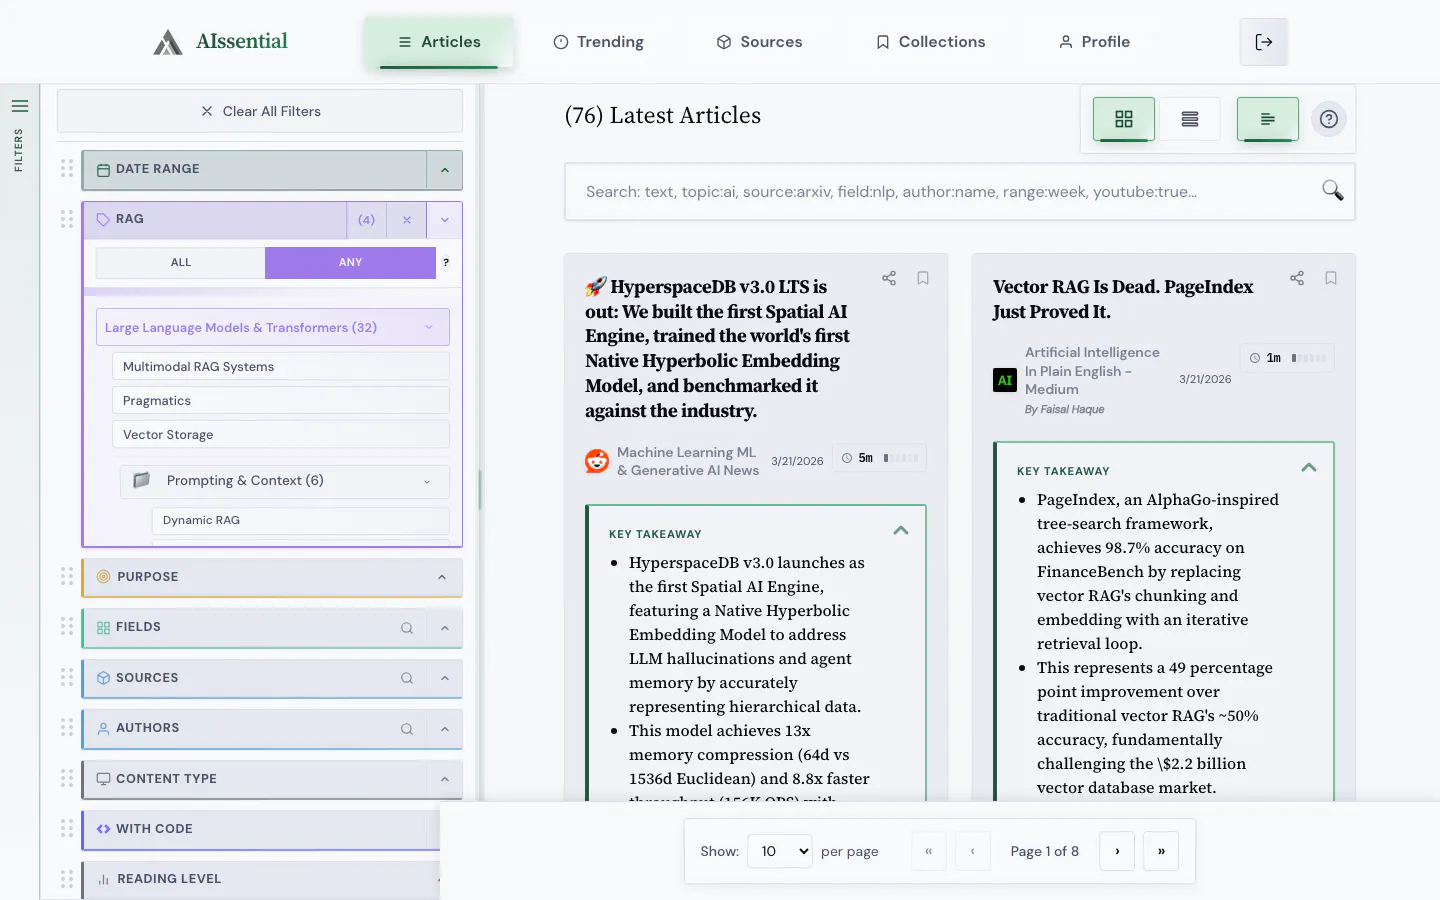Select the Vector Storage tag
Screen dimensions: 1440x900
pyautogui.click(x=281, y=435)
